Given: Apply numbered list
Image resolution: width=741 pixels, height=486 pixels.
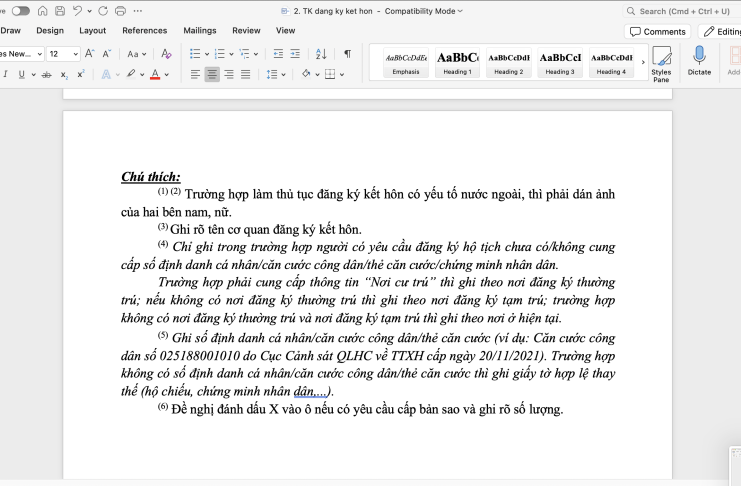Looking at the screenshot, I should tap(220, 54).
